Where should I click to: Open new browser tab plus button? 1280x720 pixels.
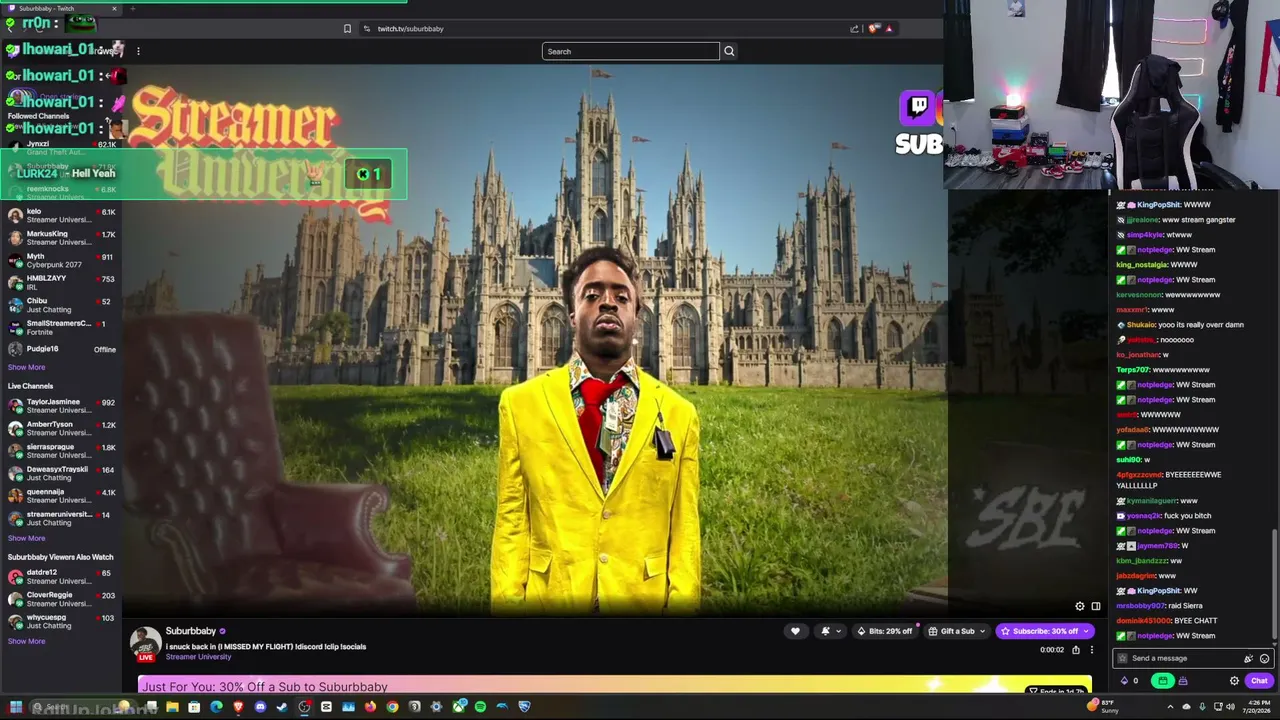[133, 8]
